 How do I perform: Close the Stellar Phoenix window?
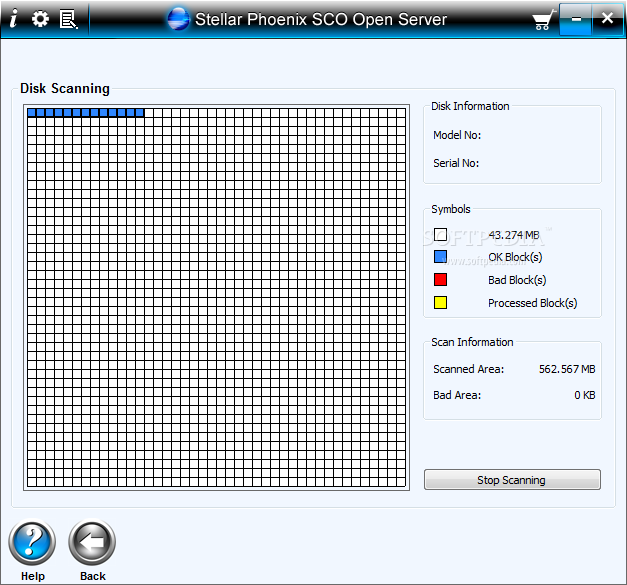607,18
